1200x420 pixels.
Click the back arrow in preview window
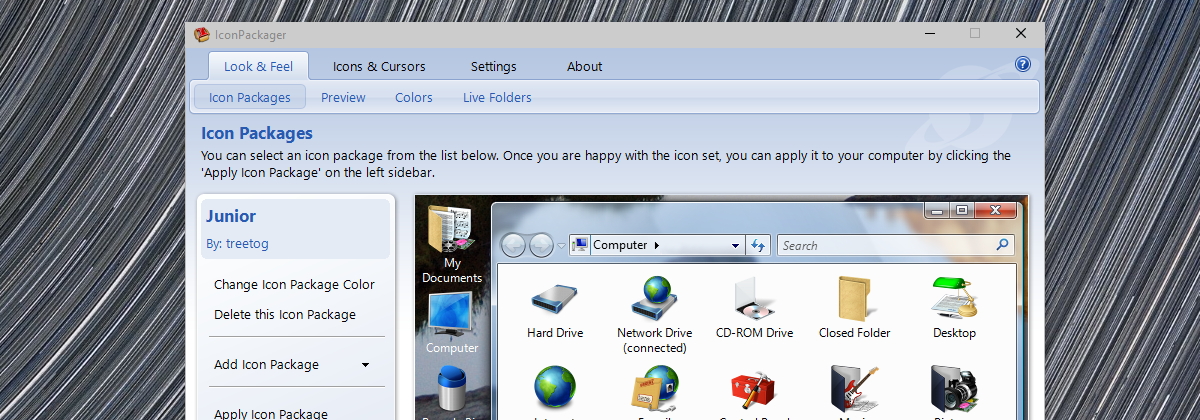coord(513,245)
